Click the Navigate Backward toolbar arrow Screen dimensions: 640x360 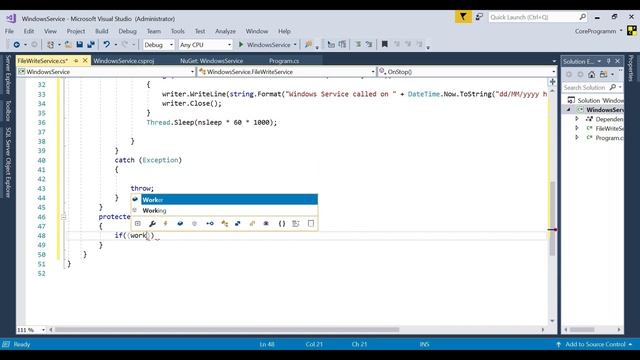coord(16,44)
